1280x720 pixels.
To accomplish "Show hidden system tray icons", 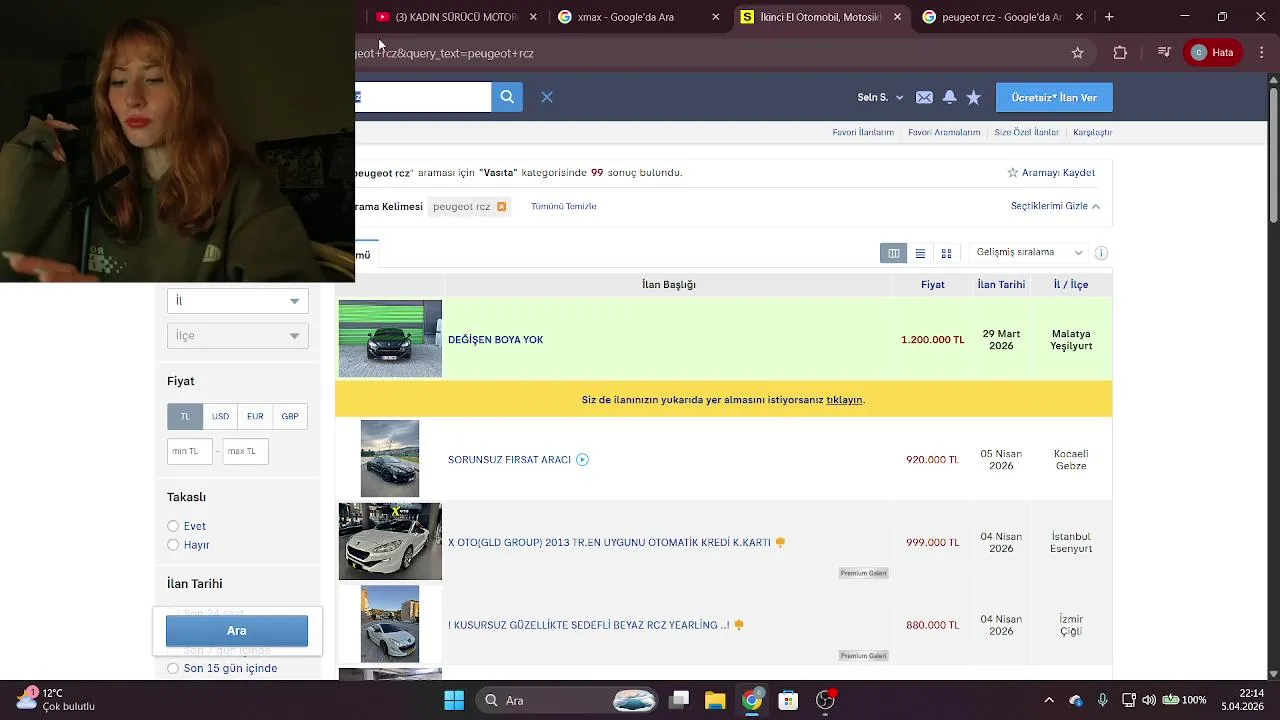I will (x=1048, y=700).
